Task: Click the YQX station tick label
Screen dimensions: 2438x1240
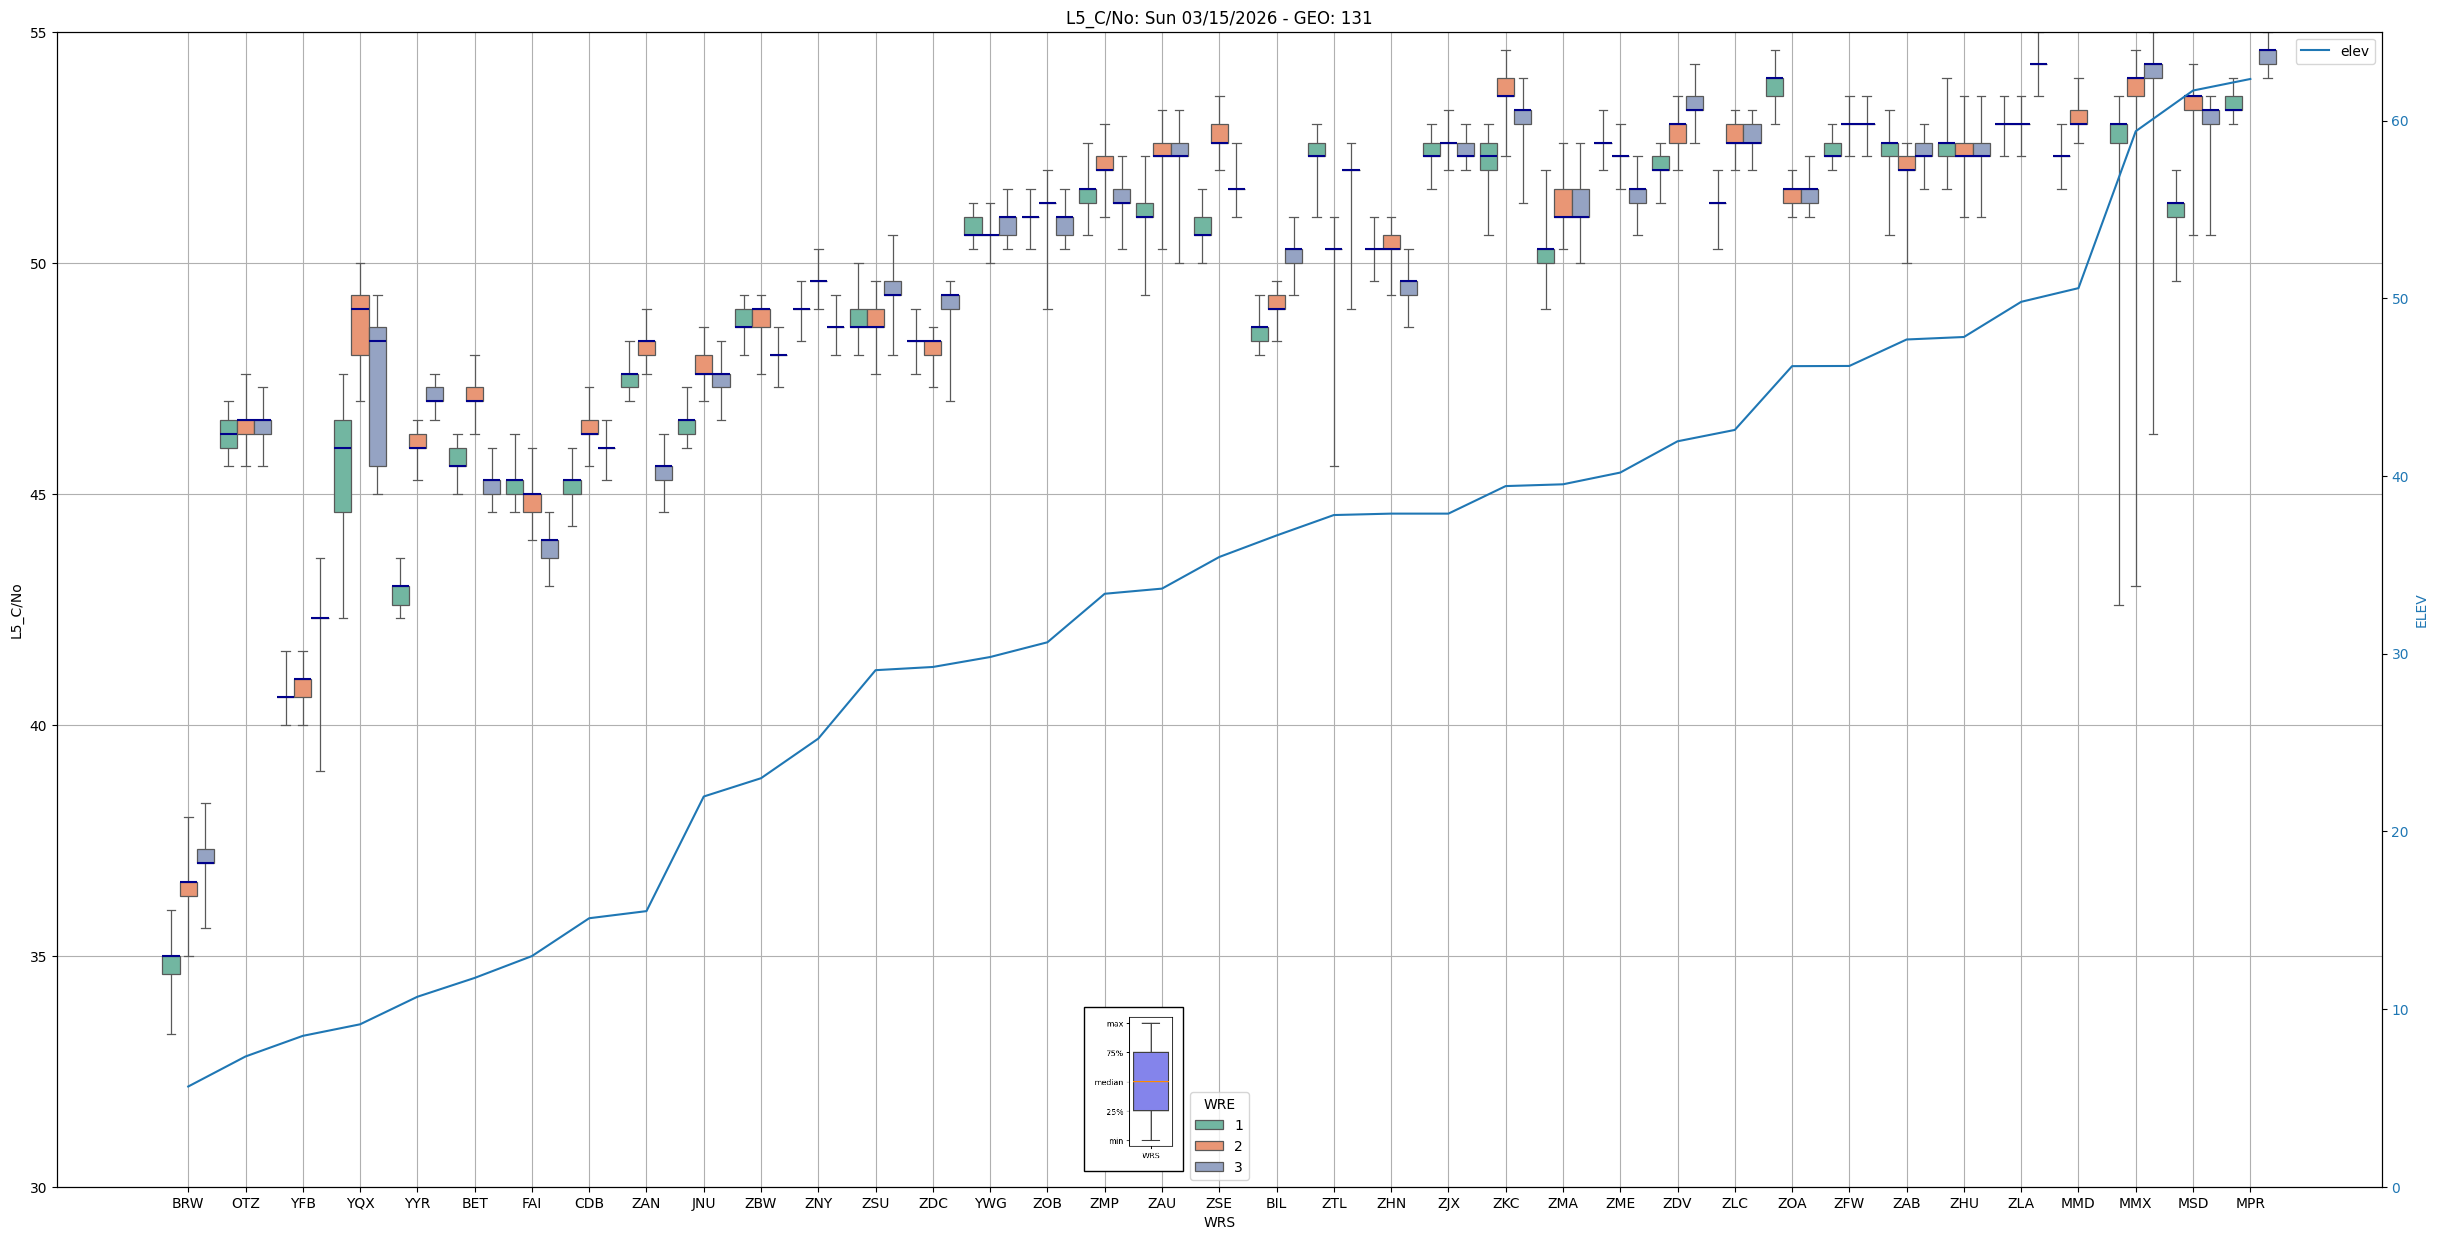Action: pyautogui.click(x=360, y=1203)
